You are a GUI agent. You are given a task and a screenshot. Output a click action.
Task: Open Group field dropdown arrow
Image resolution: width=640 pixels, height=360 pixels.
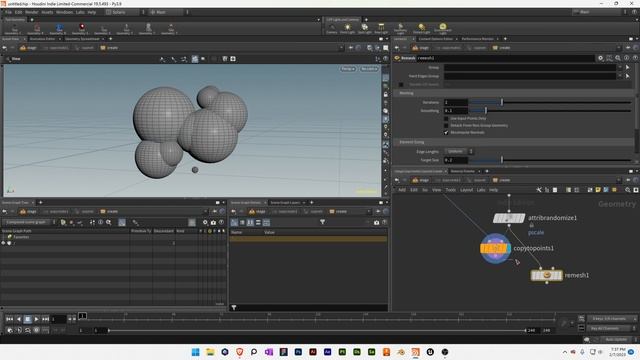pyautogui.click(x=620, y=67)
